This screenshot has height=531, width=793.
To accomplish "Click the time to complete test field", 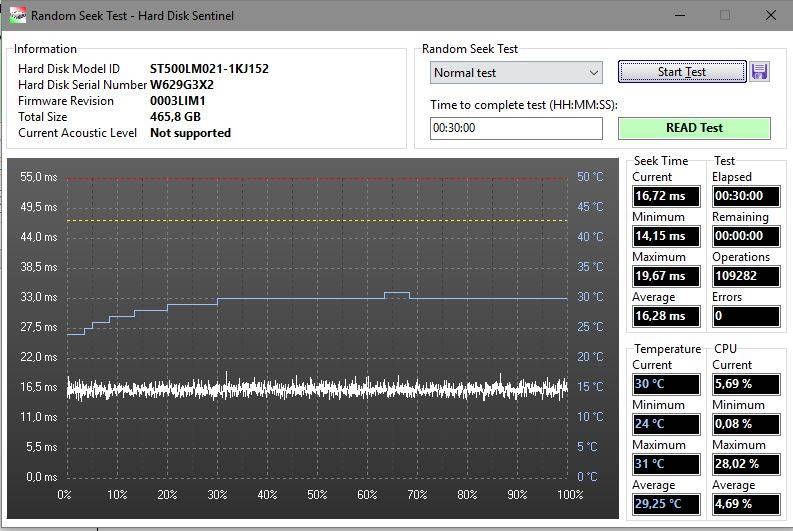I will (x=516, y=128).
